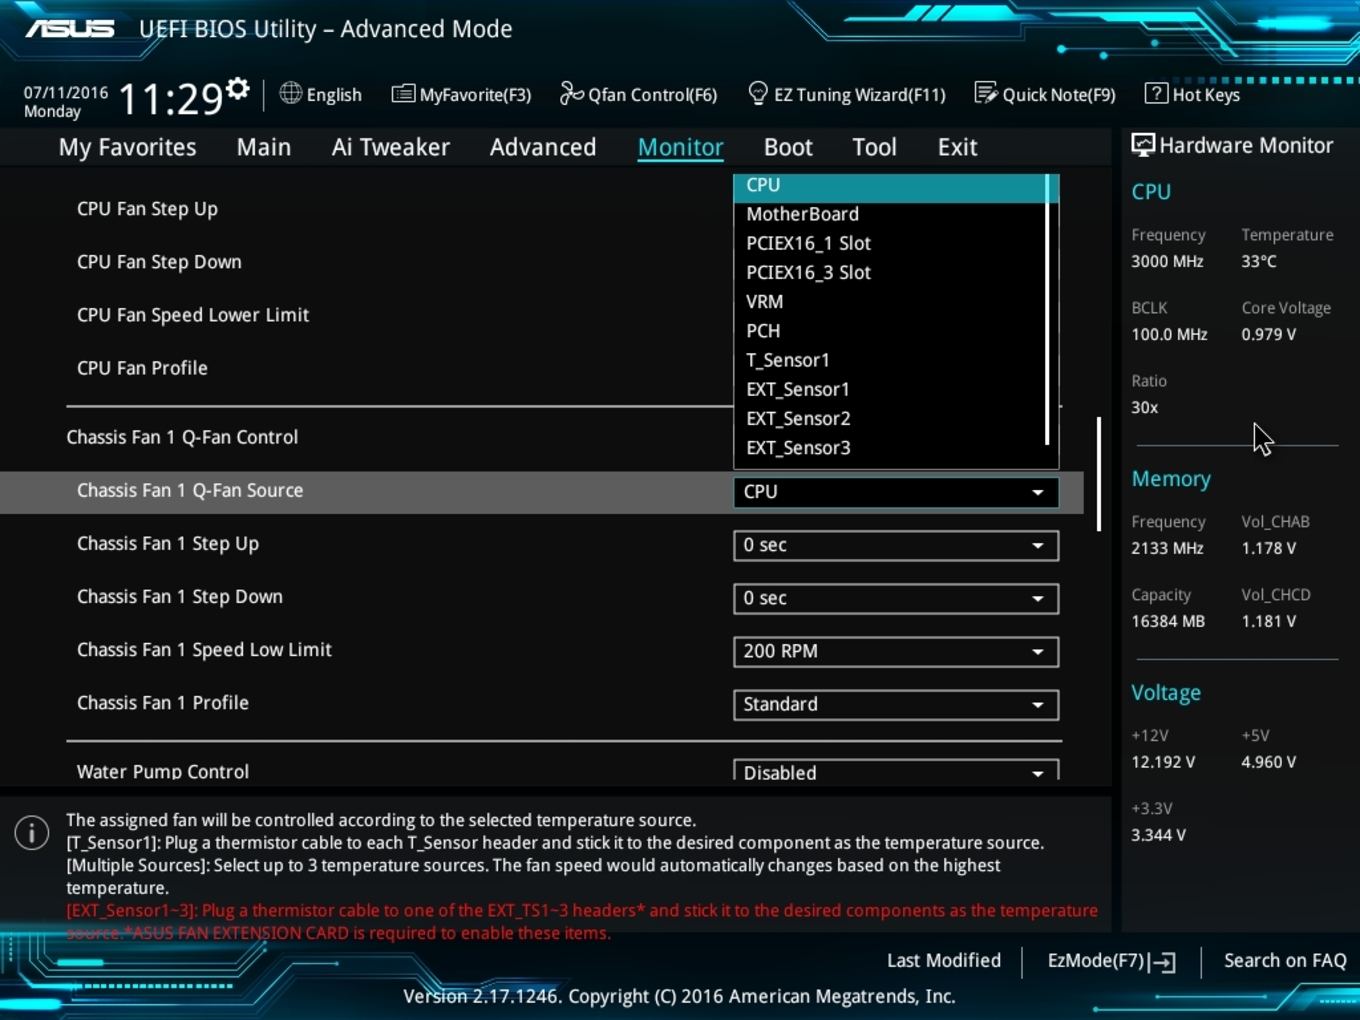The width and height of the screenshot is (1360, 1020).
Task: Click the 07/11/2016 date
Action: pos(66,92)
